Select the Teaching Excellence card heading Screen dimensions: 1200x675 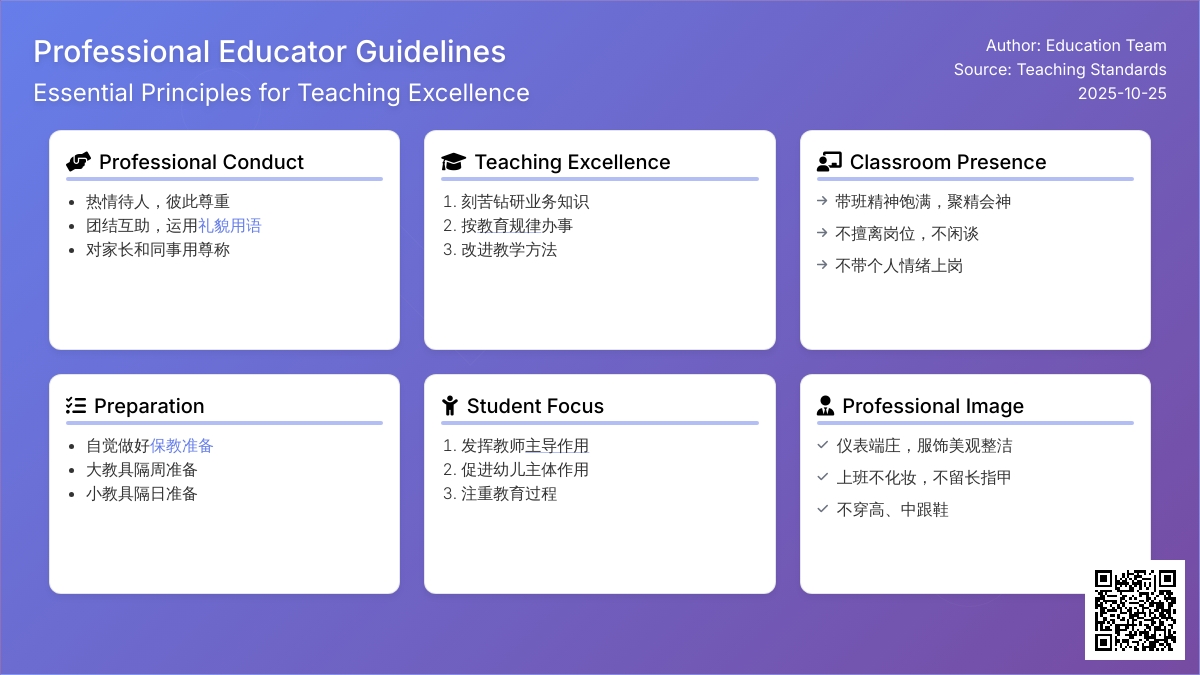coord(572,162)
